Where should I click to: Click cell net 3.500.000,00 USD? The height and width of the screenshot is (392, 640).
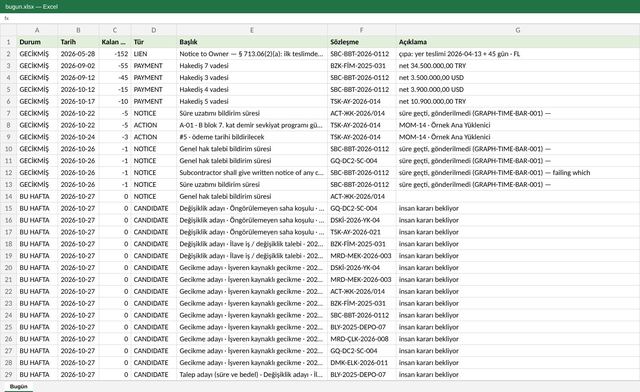tap(518, 78)
